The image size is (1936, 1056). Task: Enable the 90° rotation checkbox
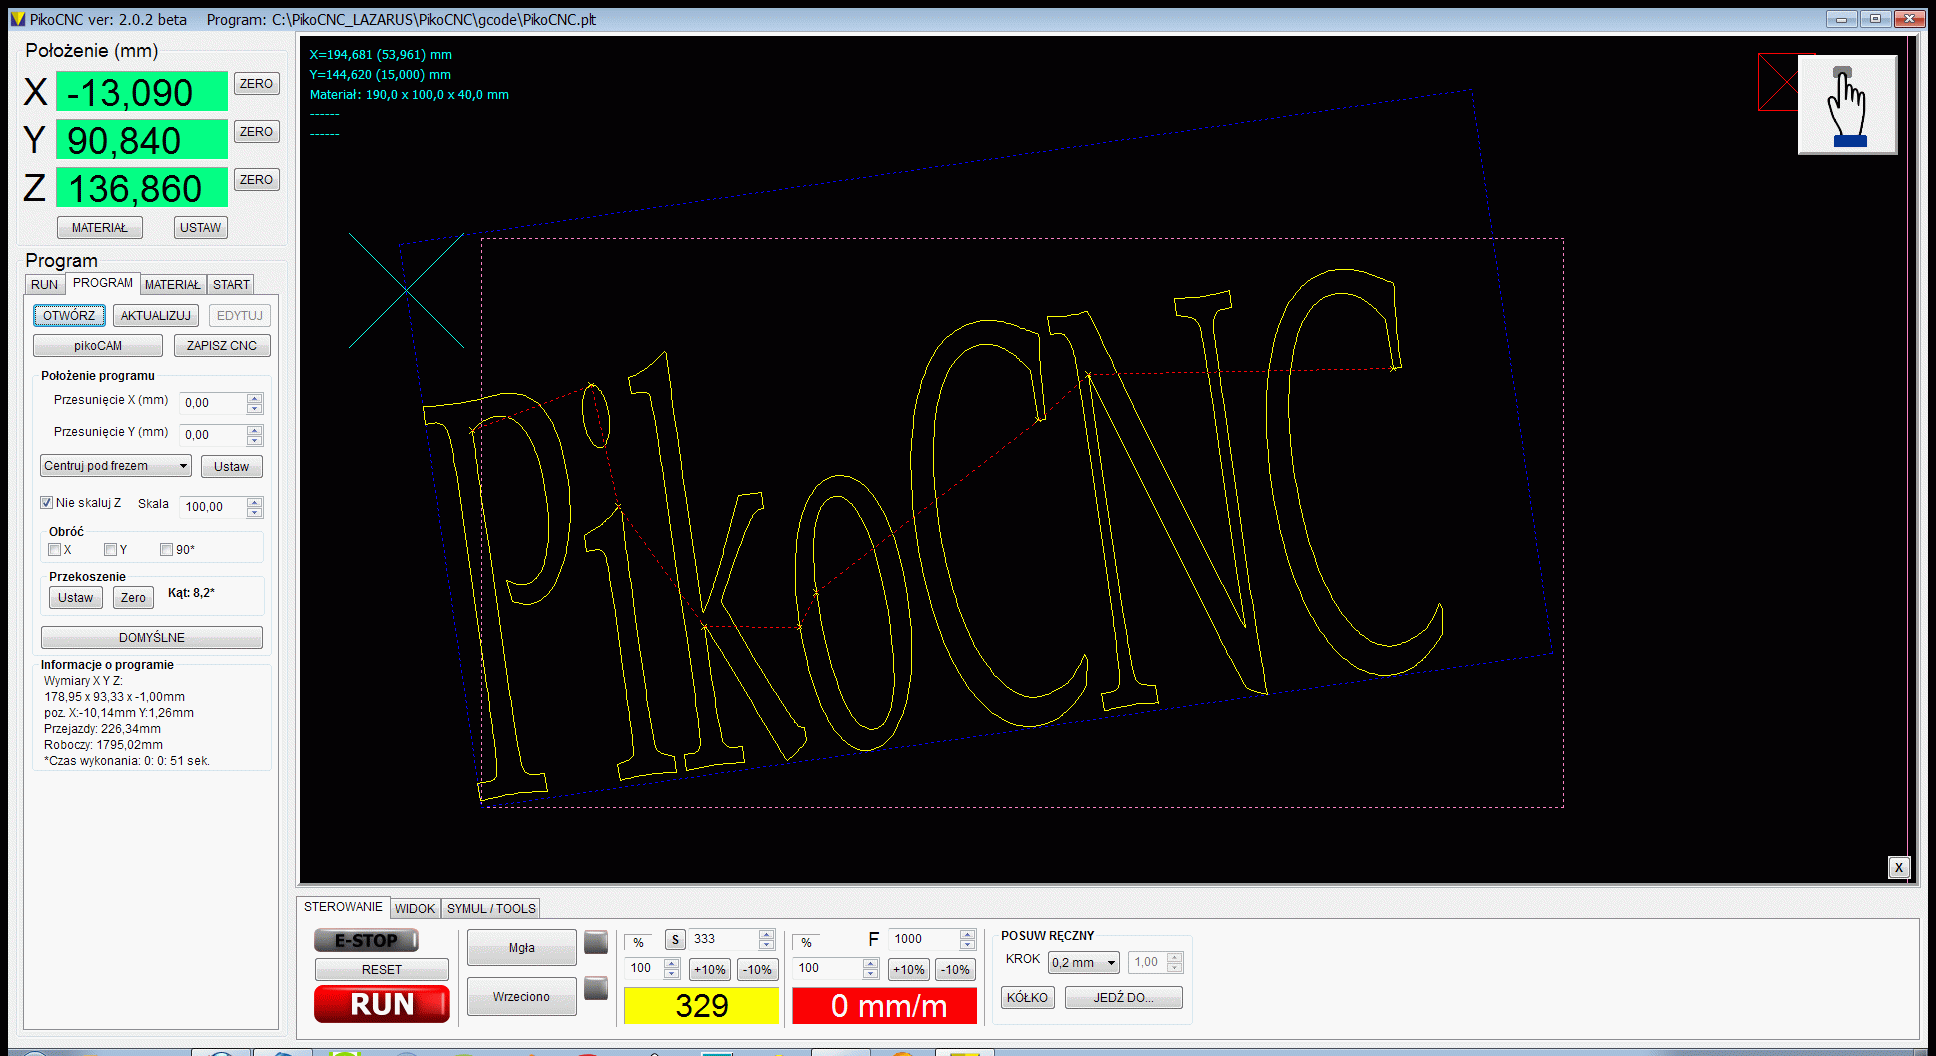click(x=167, y=549)
